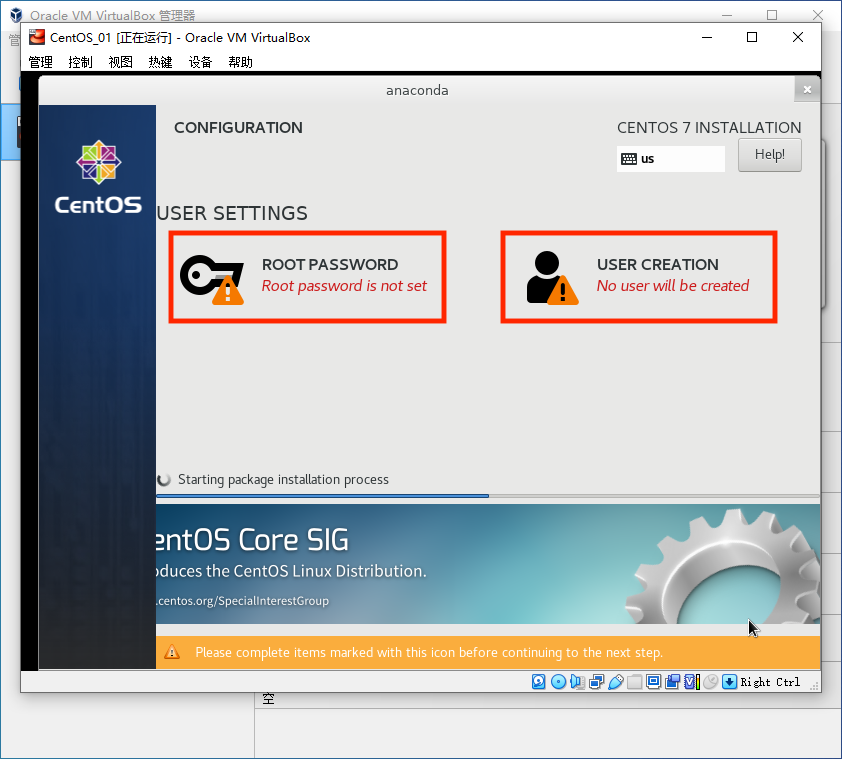Open the 热键 menu
Screen dimensions: 842x759
pos(160,62)
